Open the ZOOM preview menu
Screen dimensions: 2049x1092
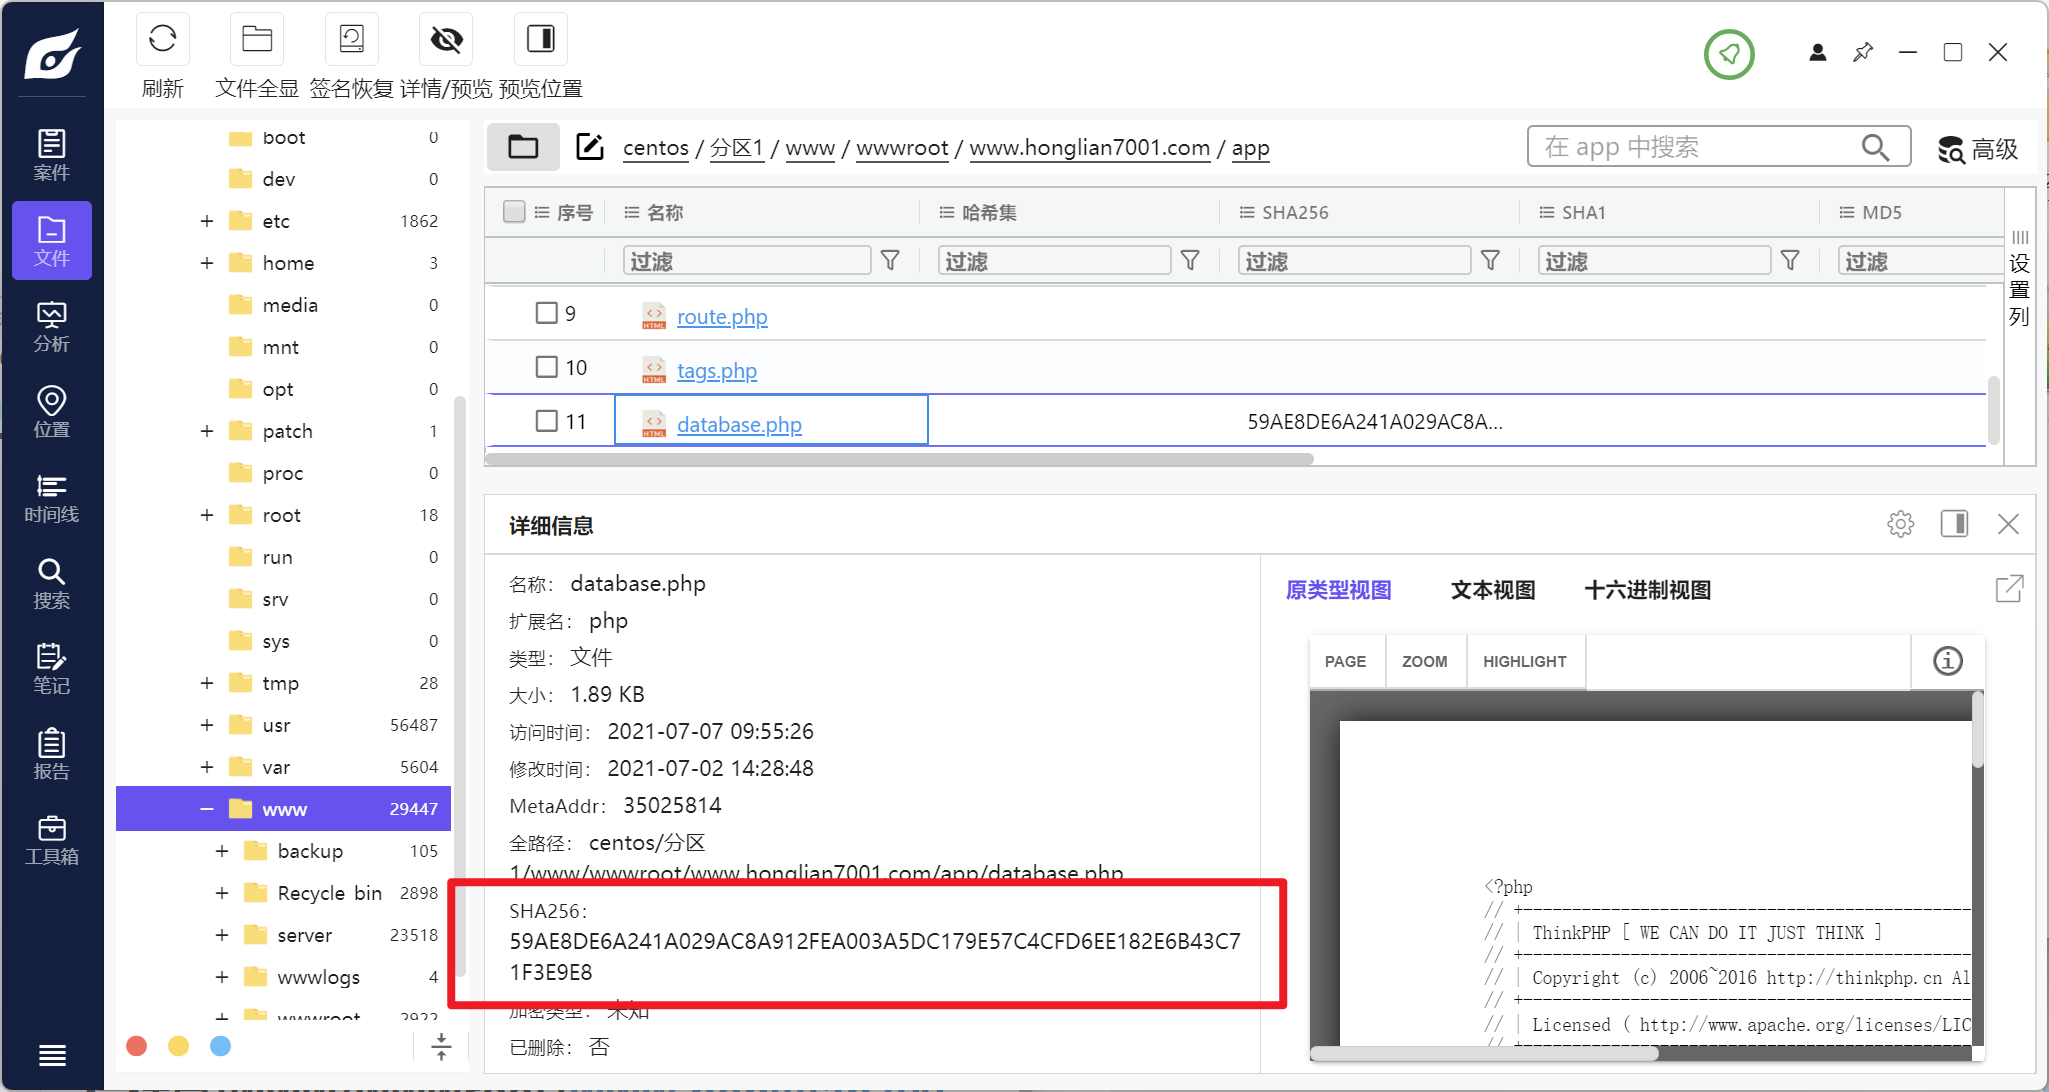[x=1425, y=662]
